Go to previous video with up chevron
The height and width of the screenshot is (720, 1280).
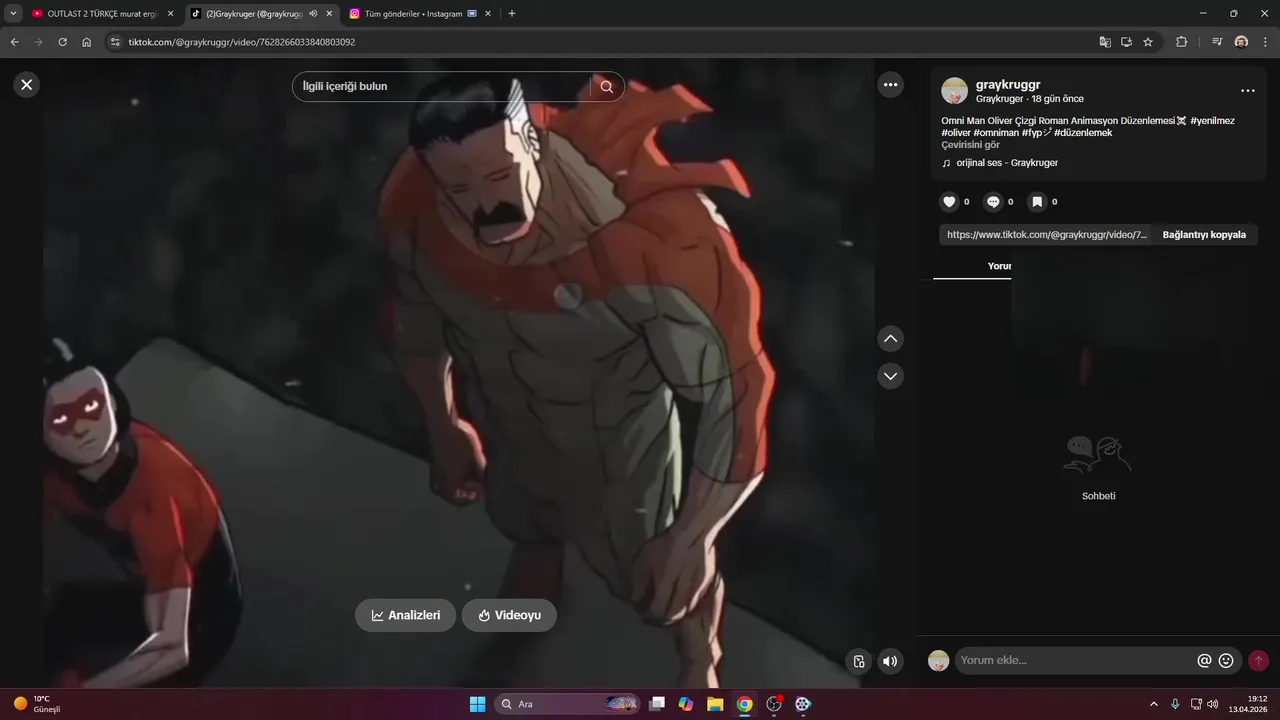[890, 339]
